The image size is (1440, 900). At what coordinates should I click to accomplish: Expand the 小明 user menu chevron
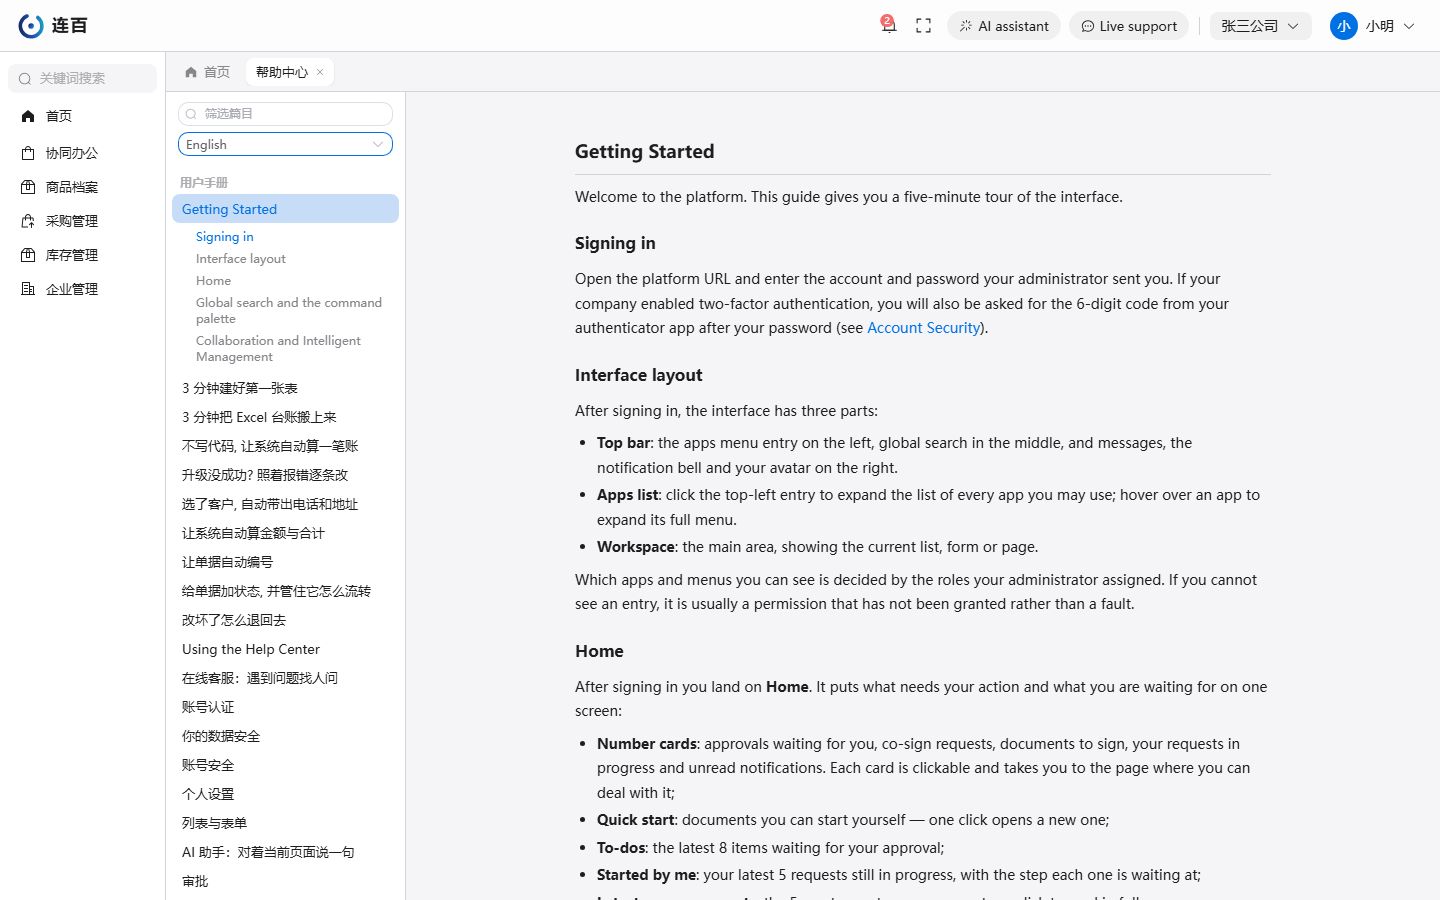pos(1409,26)
